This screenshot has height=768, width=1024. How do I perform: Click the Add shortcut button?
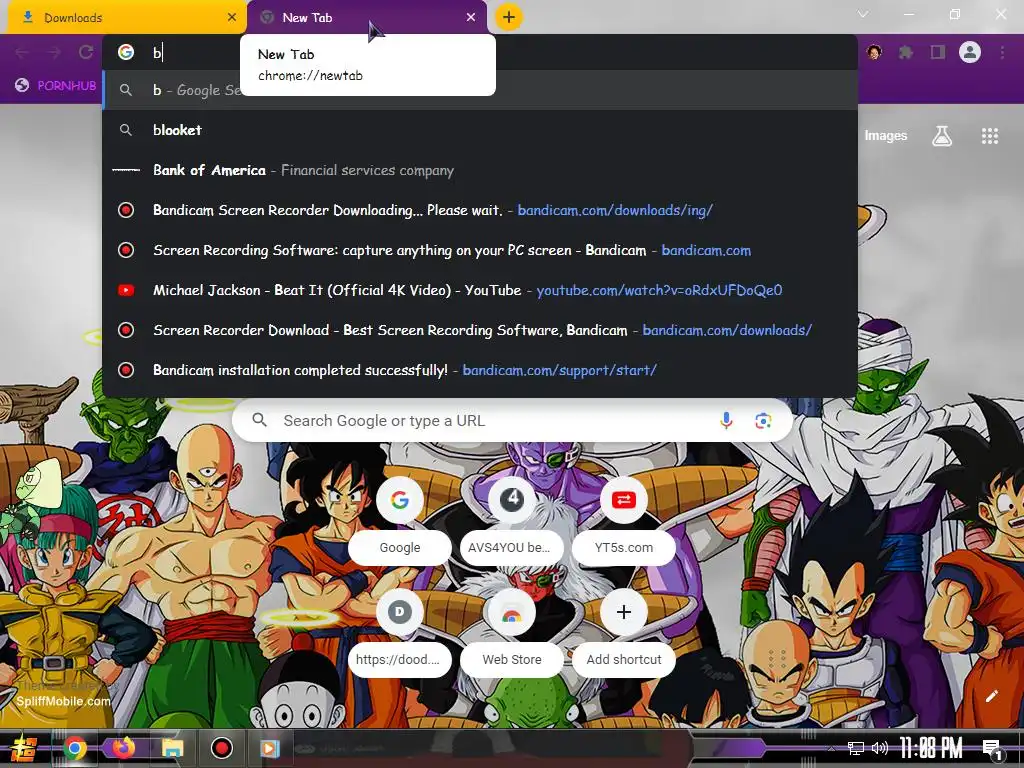624,632
